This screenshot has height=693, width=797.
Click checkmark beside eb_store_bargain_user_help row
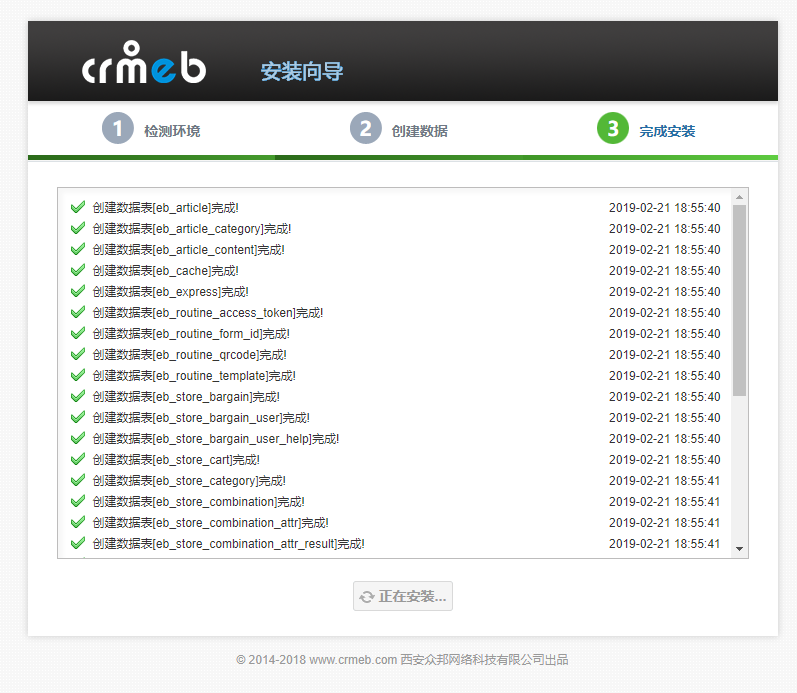[78, 438]
